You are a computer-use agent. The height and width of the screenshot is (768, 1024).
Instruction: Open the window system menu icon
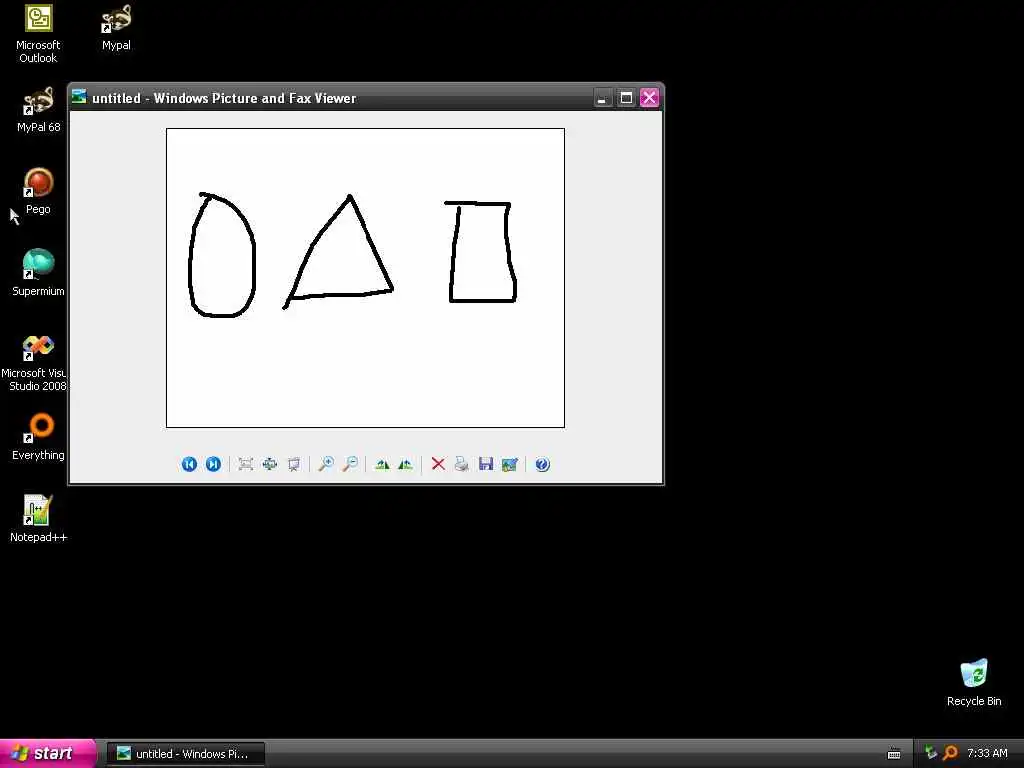click(79, 97)
